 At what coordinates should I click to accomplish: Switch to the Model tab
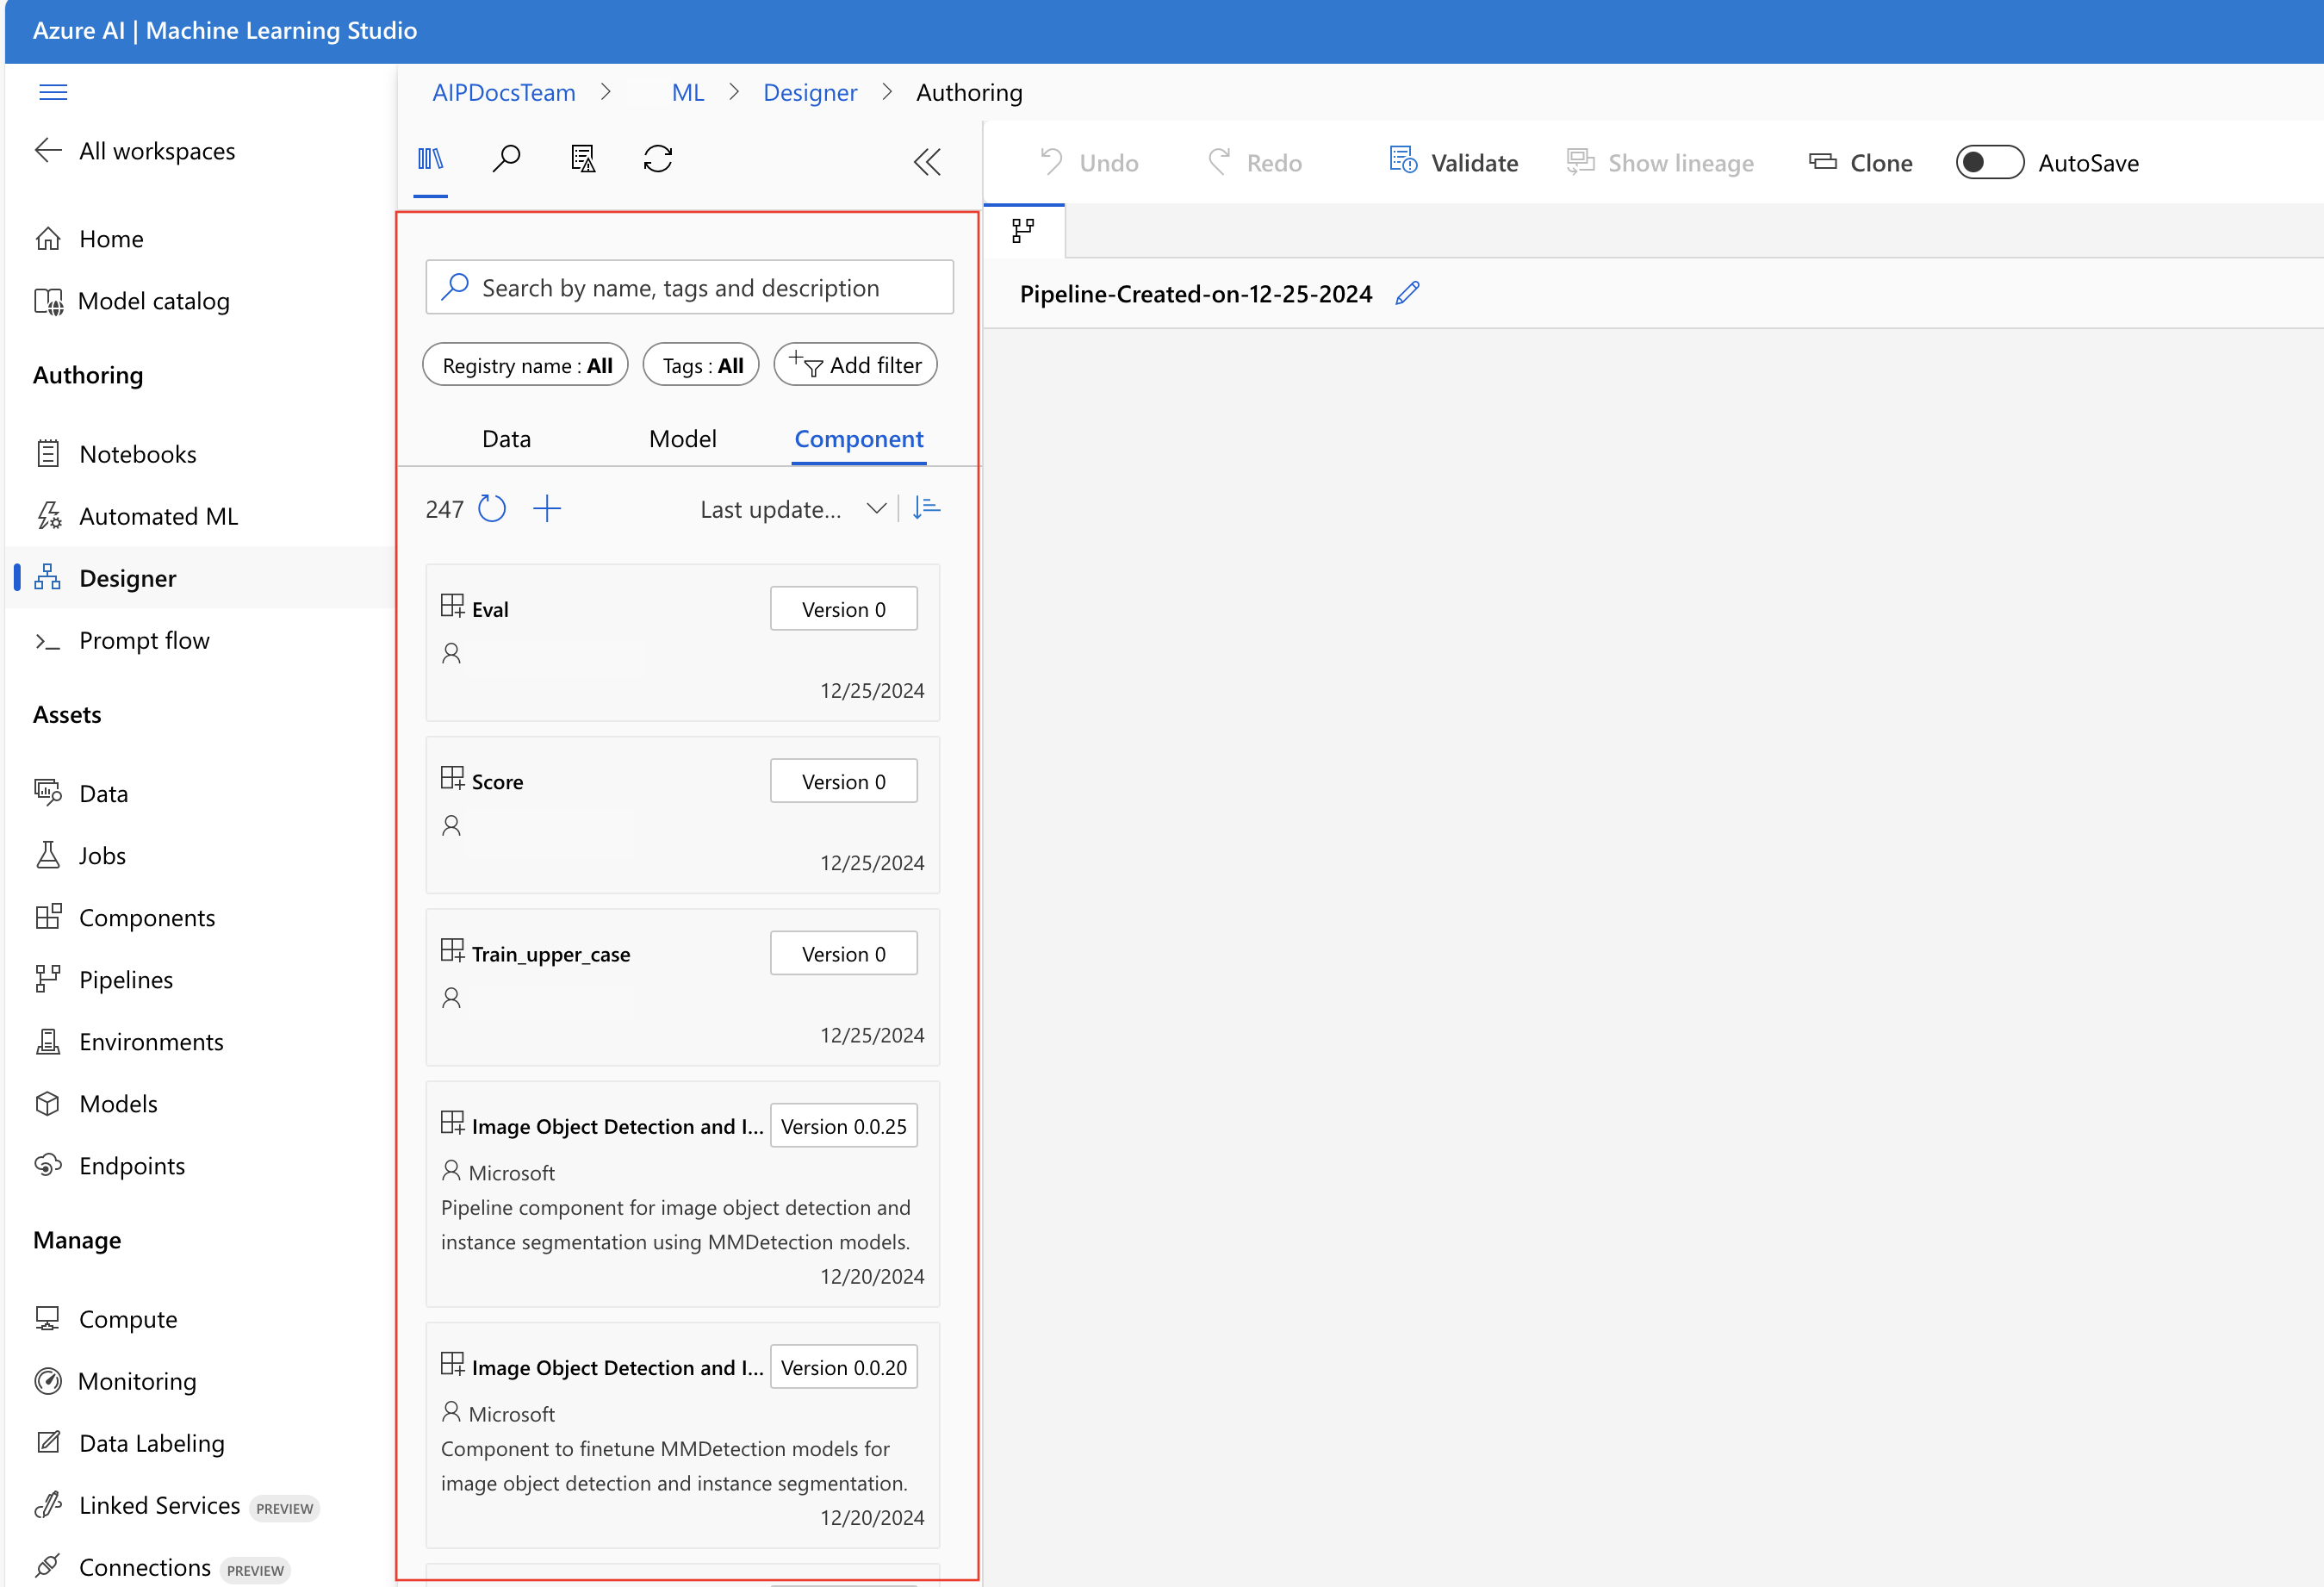tap(682, 439)
